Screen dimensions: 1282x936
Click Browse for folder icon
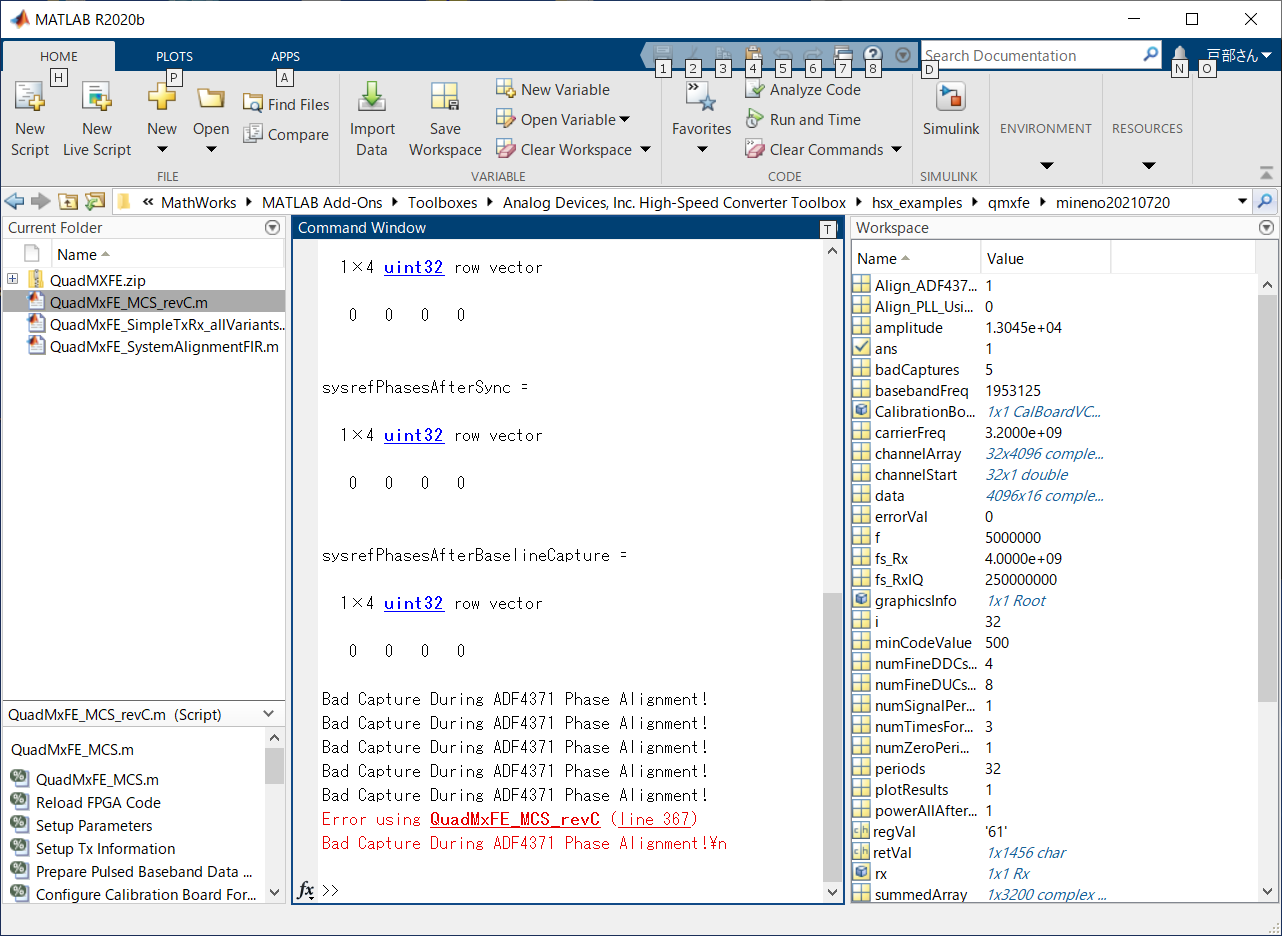pyautogui.click(x=95, y=202)
